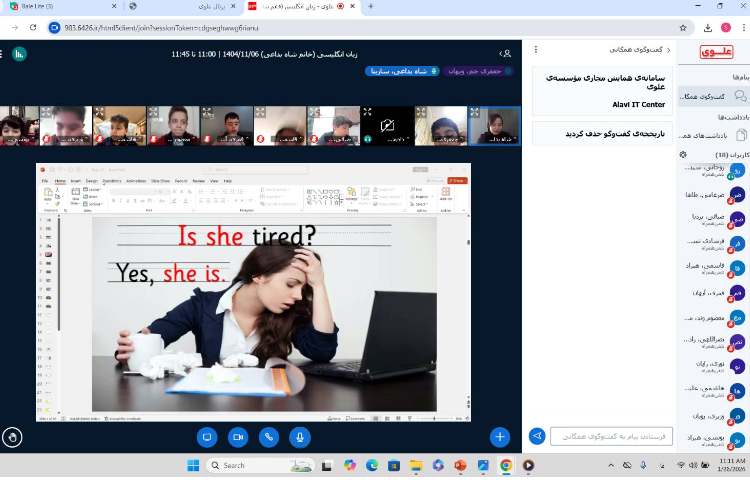The height and width of the screenshot is (480, 750).
Task: Click the phone audio button
Action: click(269, 437)
